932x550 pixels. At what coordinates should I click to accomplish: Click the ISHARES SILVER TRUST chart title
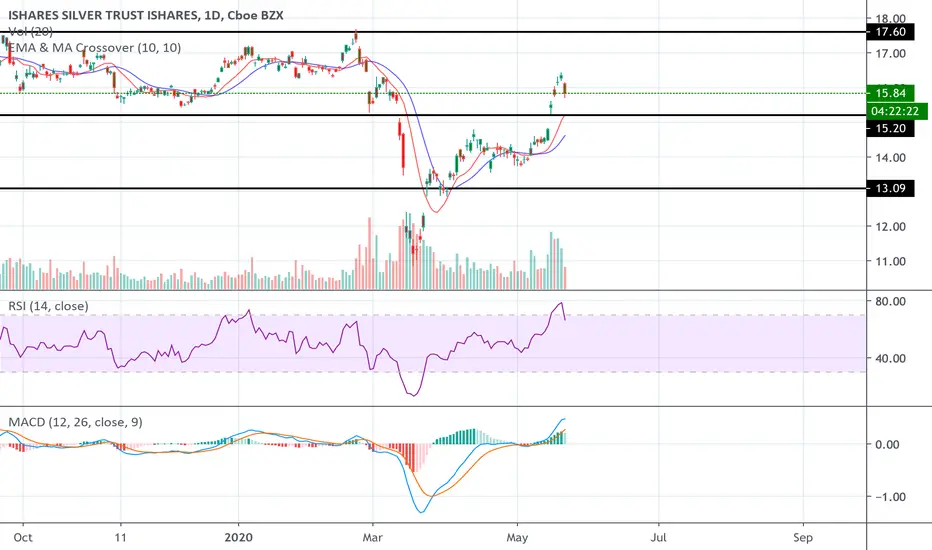point(146,15)
